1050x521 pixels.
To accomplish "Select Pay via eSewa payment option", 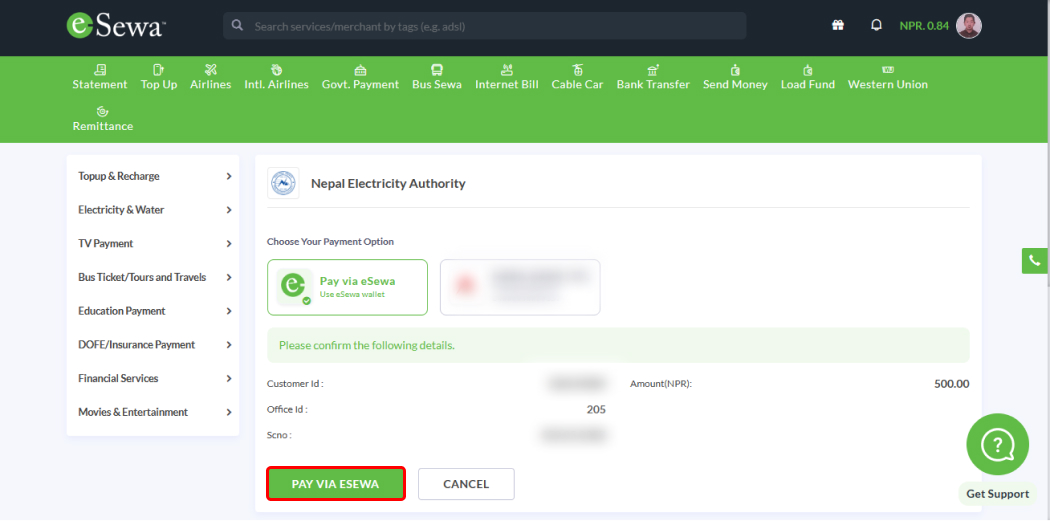I will (347, 287).
